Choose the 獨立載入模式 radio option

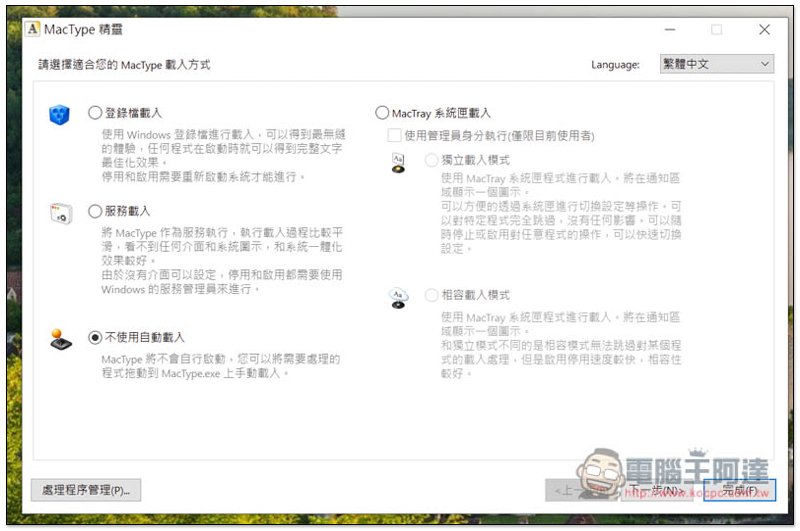[431, 160]
